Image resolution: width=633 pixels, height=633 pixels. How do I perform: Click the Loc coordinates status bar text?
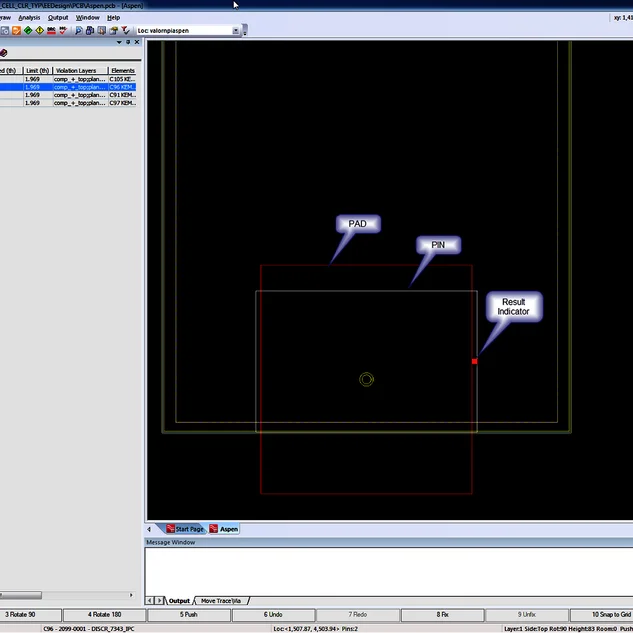coord(316,629)
